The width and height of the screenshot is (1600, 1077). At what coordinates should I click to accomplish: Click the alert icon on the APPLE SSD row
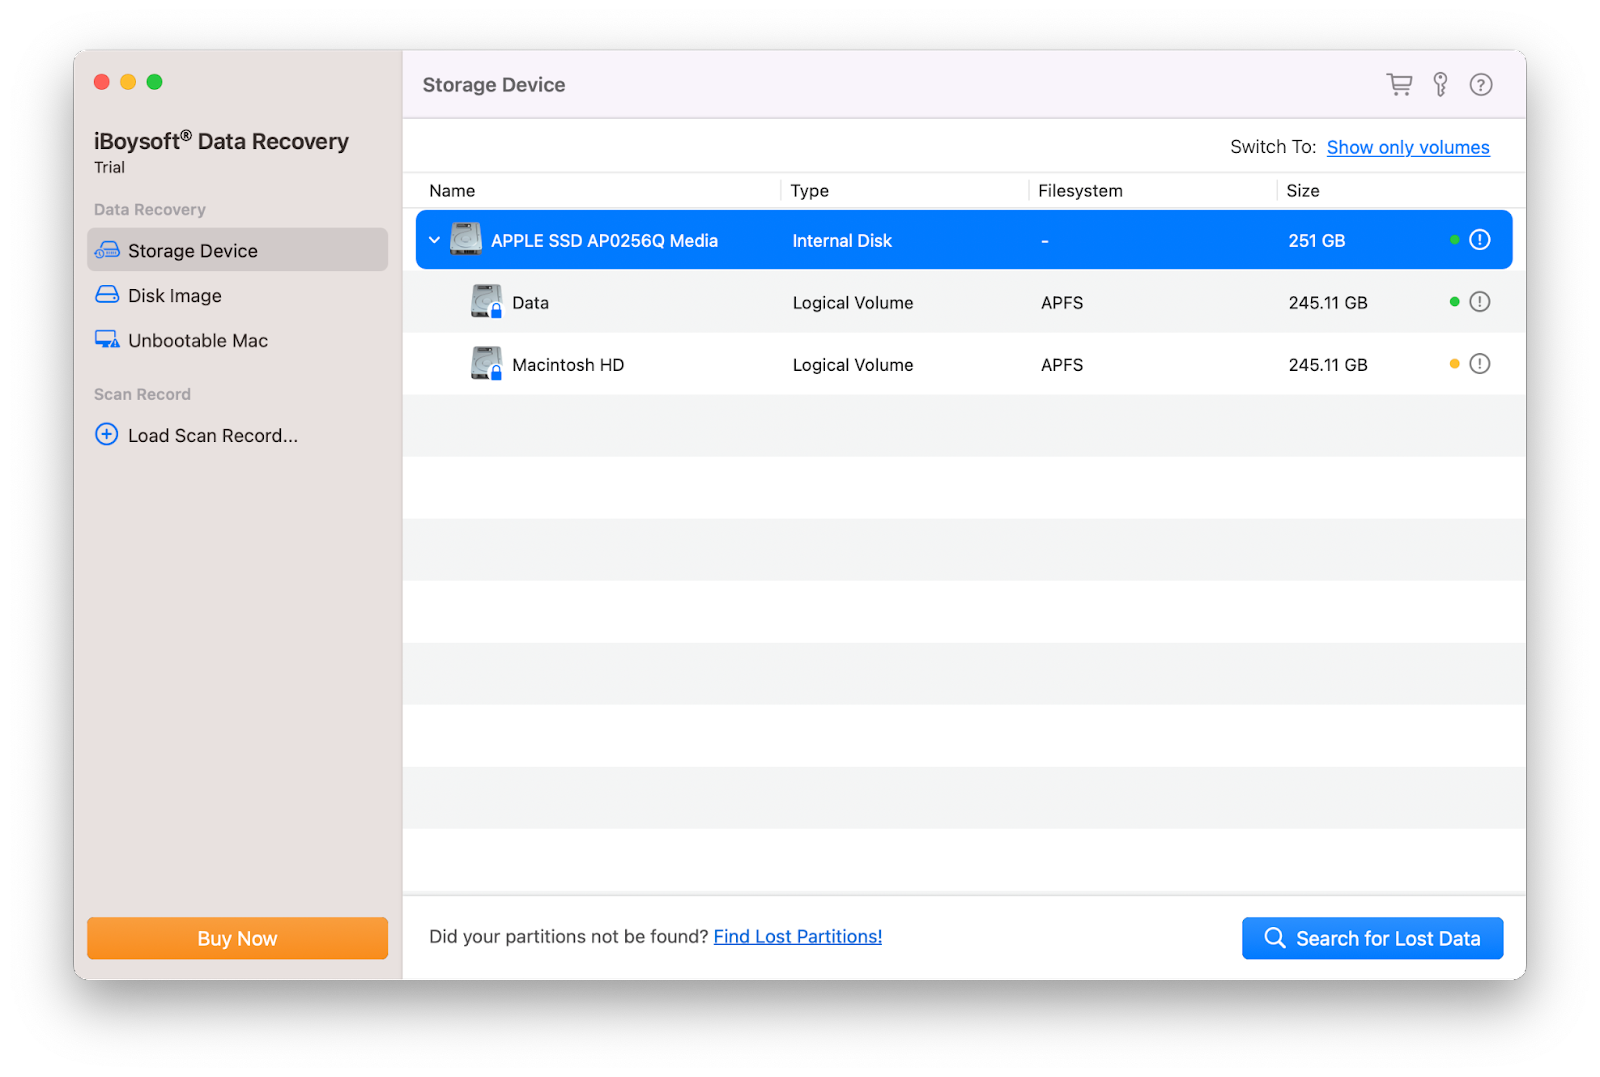tap(1478, 239)
